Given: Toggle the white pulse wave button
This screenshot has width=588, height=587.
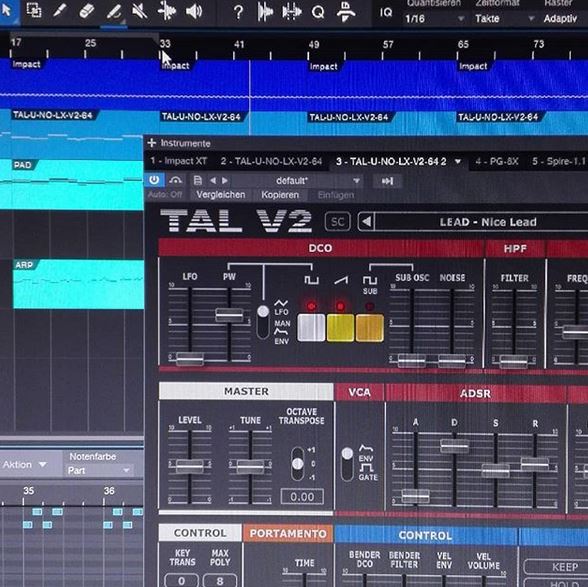Looking at the screenshot, I should (x=311, y=327).
